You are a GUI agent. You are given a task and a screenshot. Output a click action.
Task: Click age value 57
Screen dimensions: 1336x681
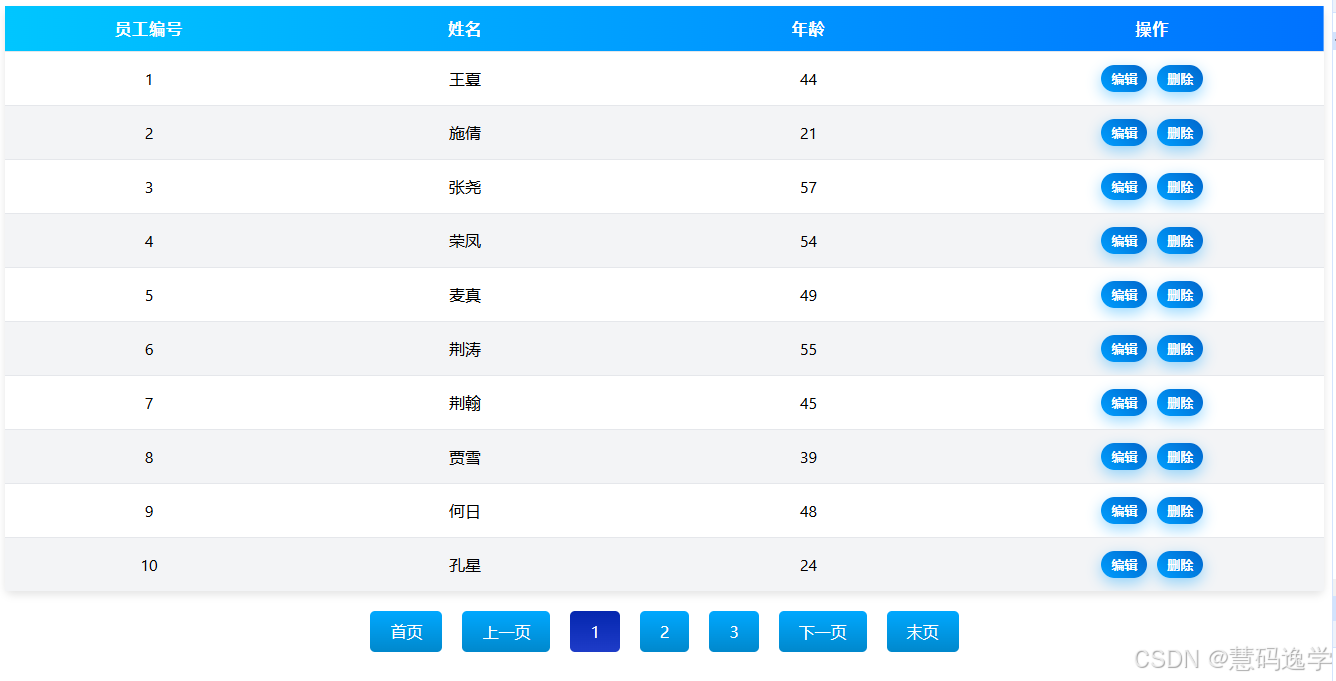808,187
